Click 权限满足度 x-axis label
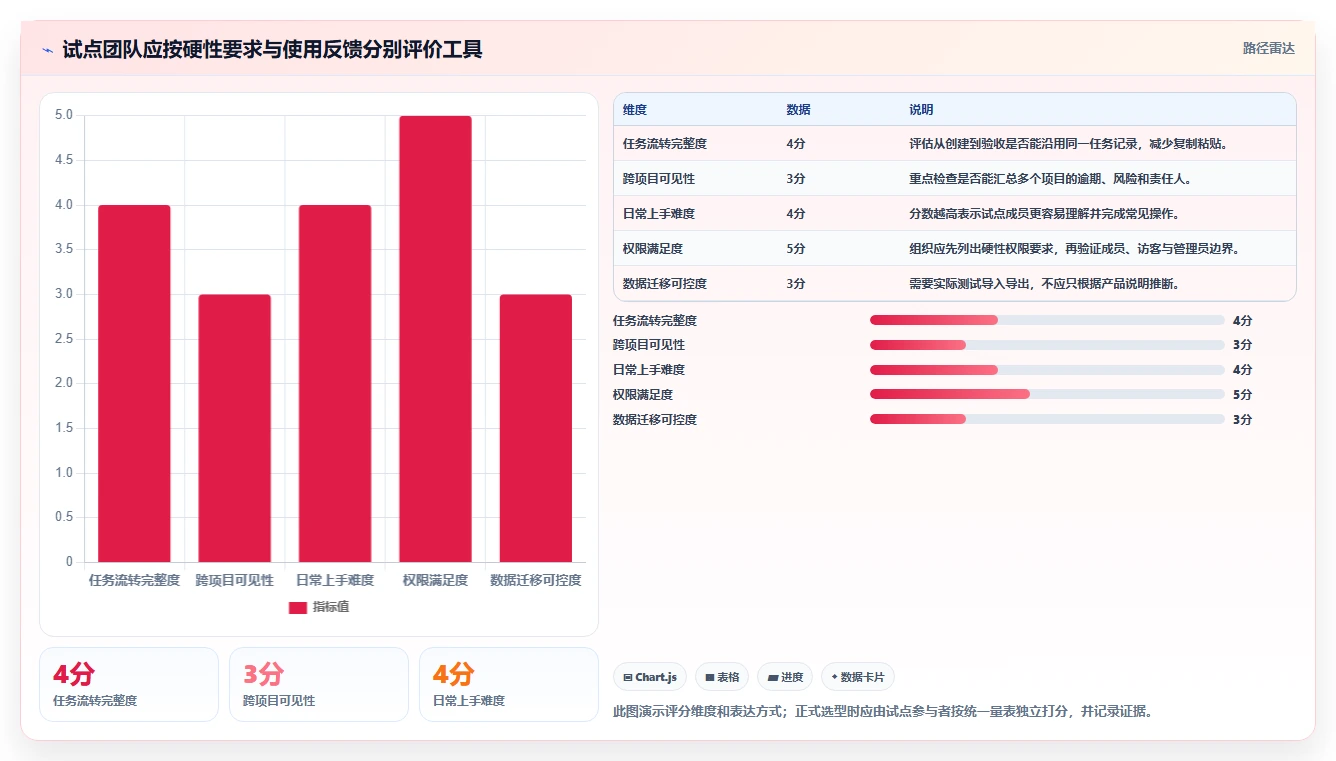Image resolution: width=1336 pixels, height=761 pixels. pyautogui.click(x=435, y=580)
